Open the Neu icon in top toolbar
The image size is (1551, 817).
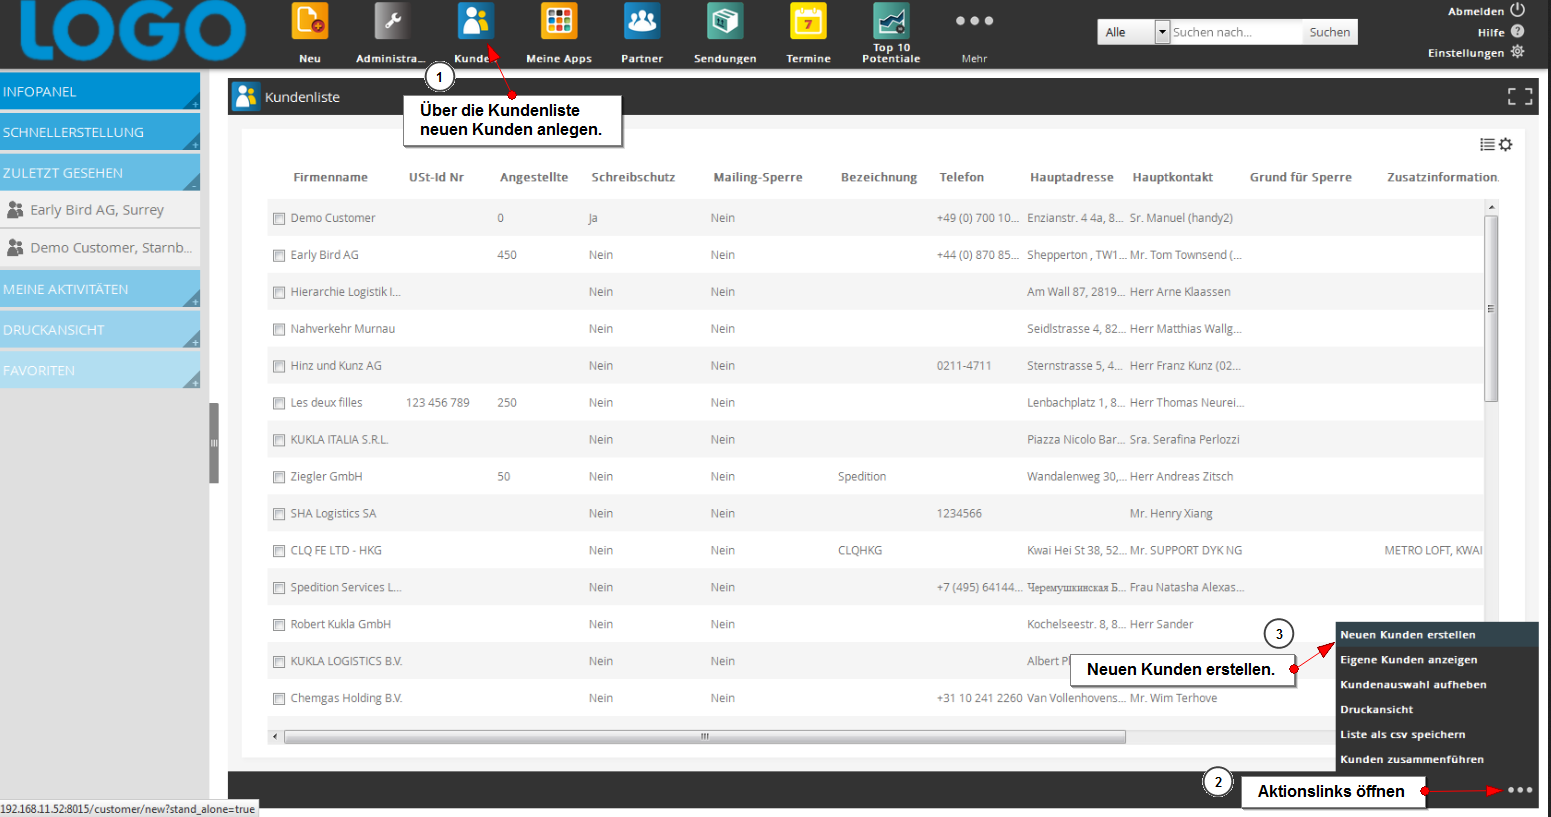(310, 22)
